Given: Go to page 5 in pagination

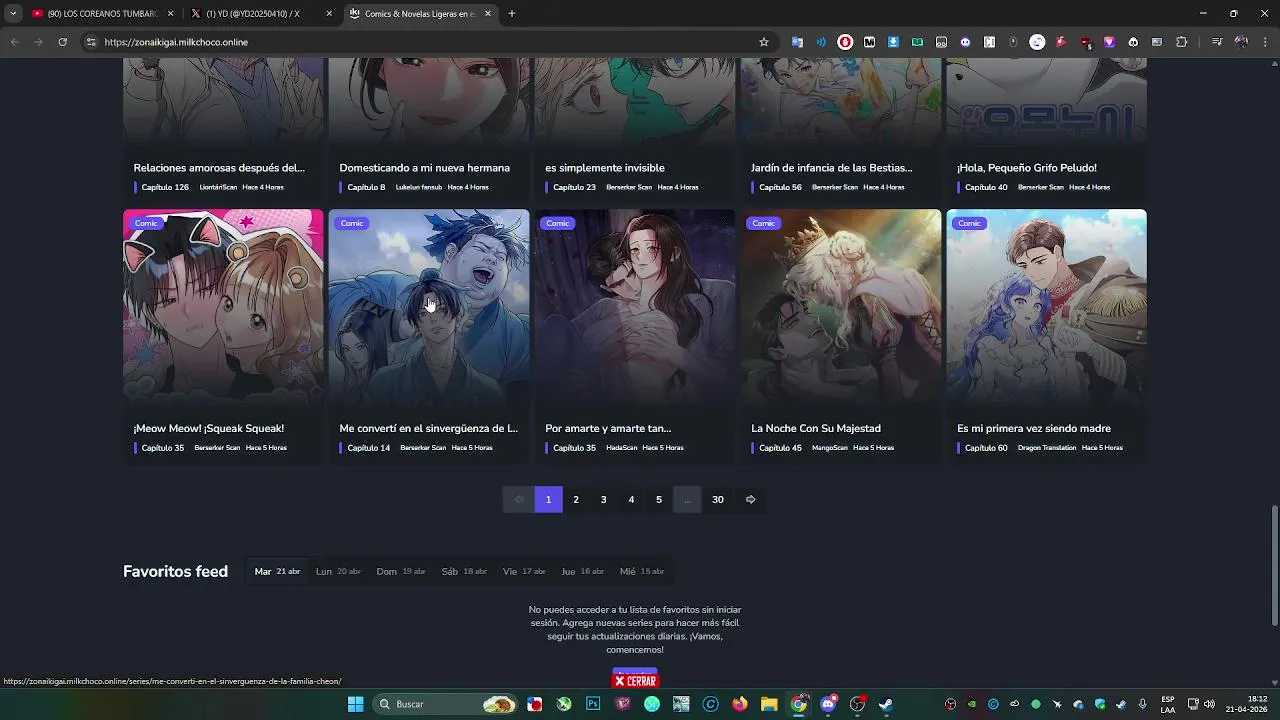Looking at the screenshot, I should (x=659, y=499).
